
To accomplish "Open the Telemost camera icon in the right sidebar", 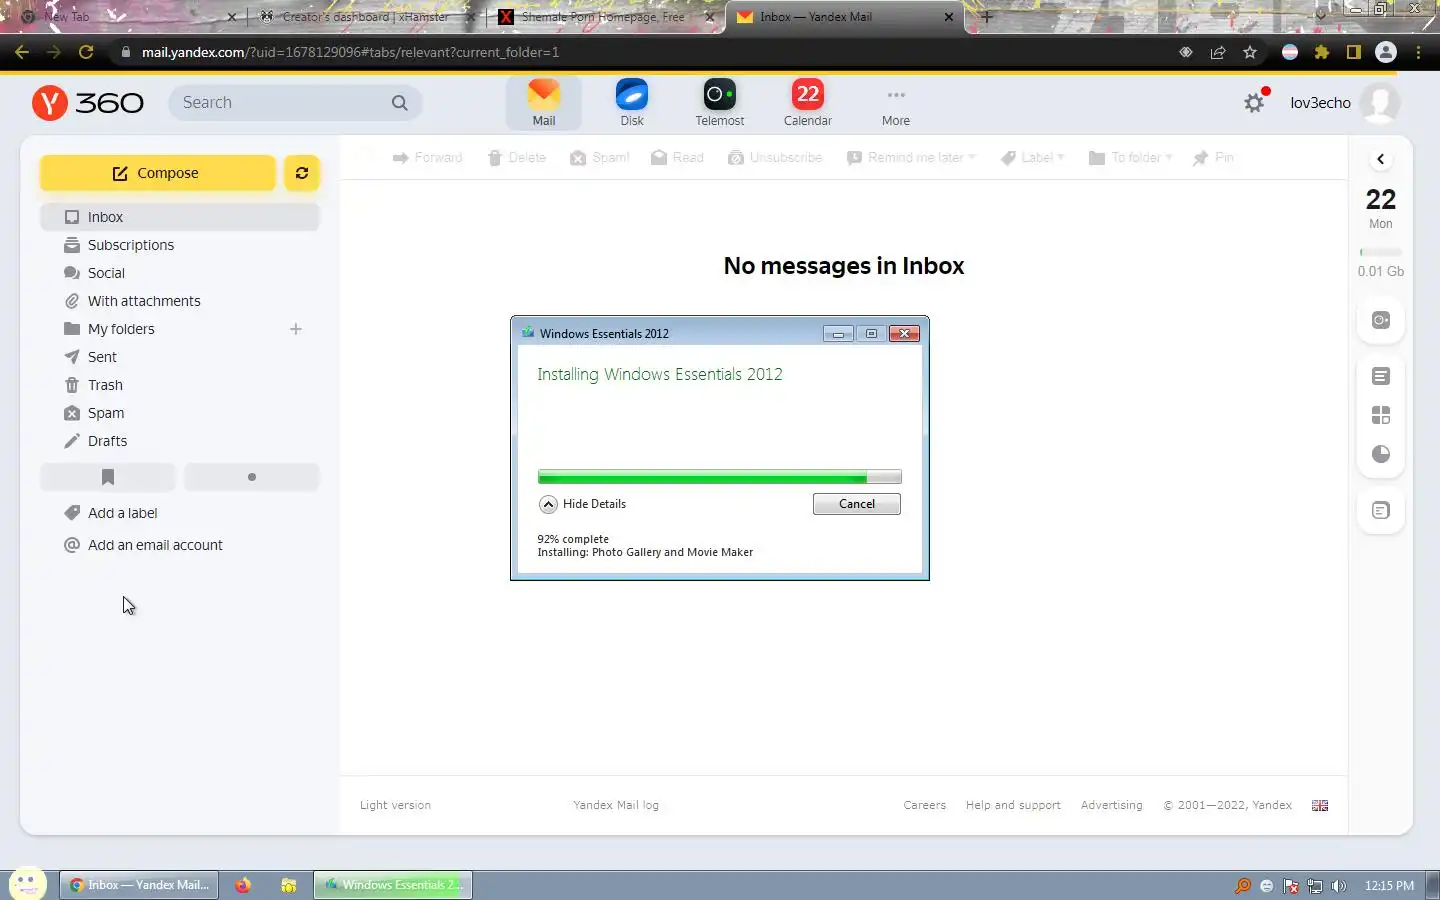I will (x=1380, y=320).
